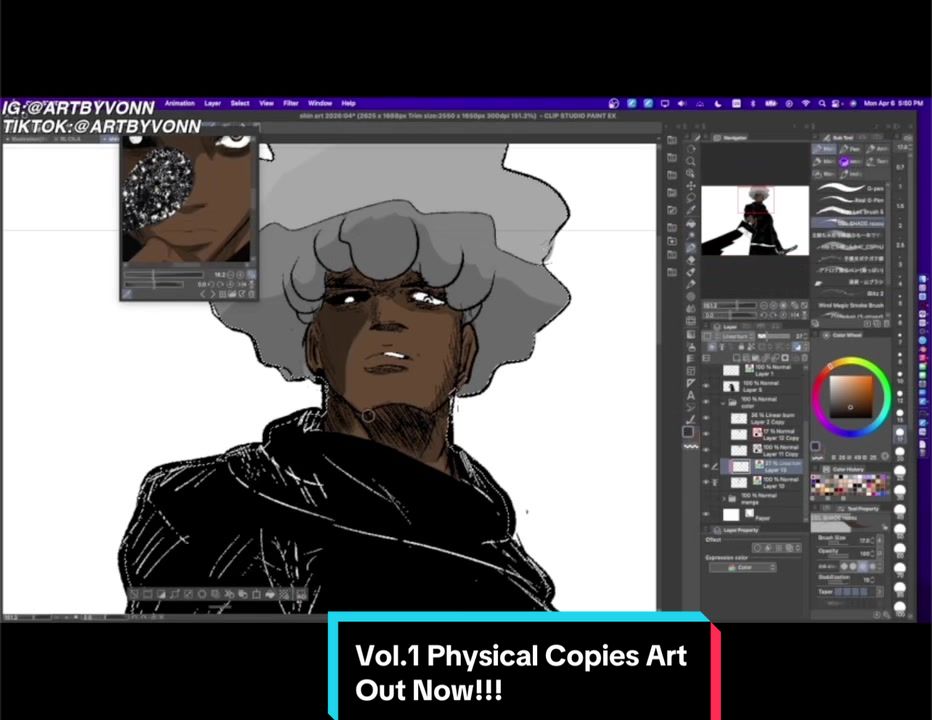Rotate canvas left in Navigator panel
The height and width of the screenshot is (720, 932).
point(764,315)
